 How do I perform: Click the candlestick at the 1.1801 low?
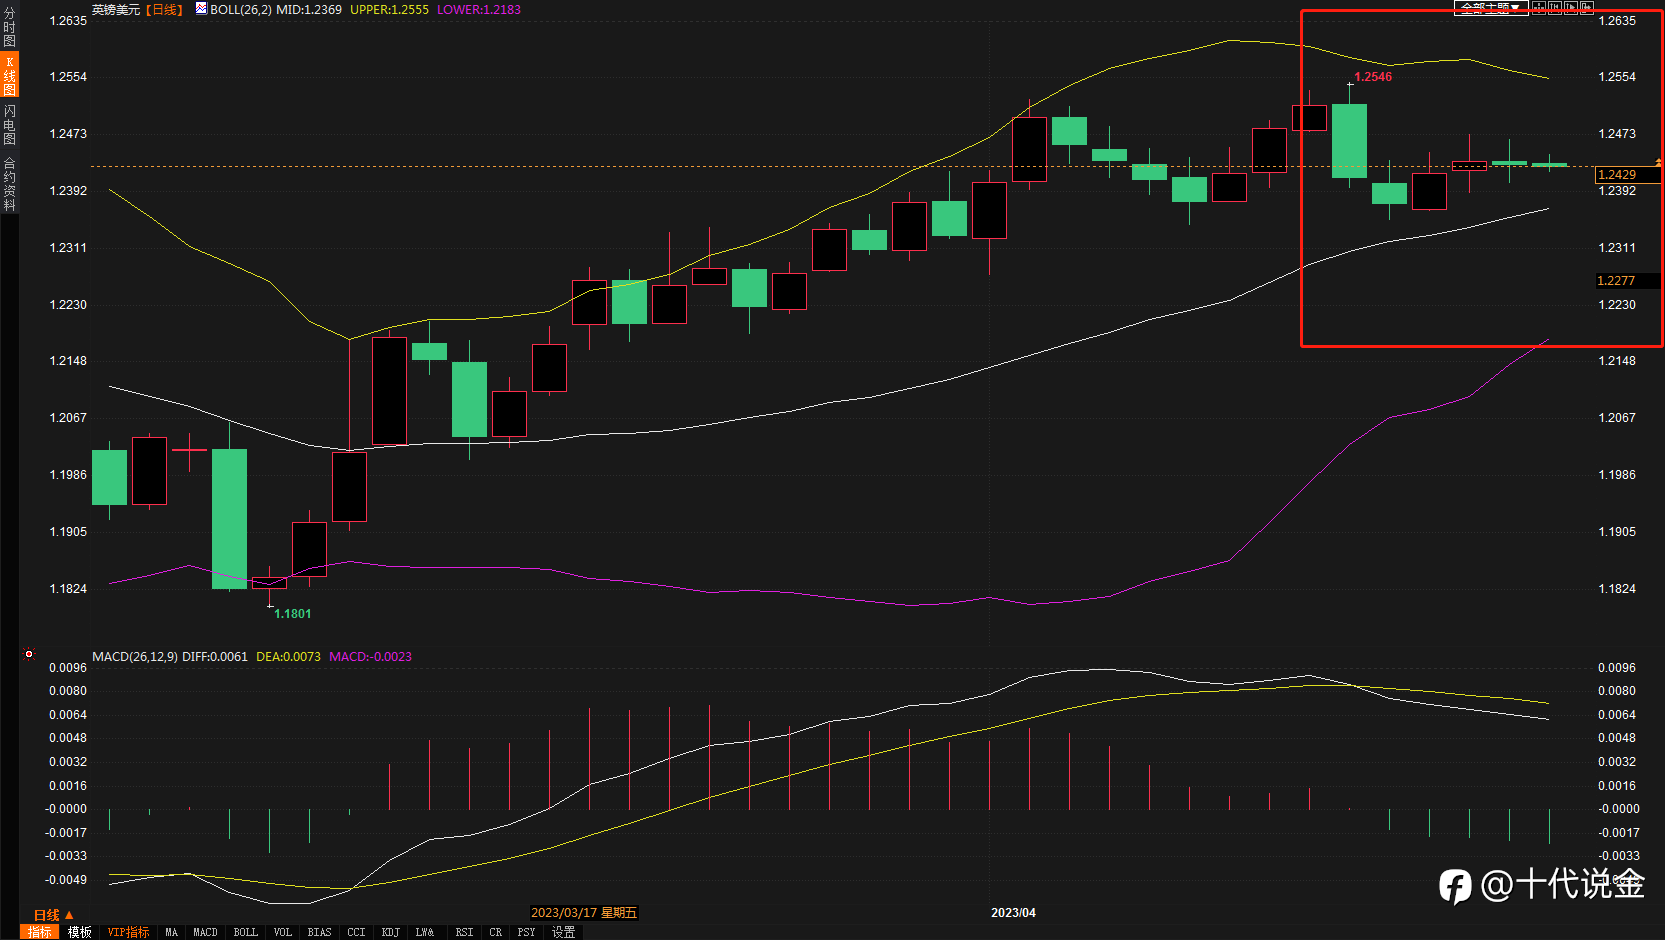(269, 583)
